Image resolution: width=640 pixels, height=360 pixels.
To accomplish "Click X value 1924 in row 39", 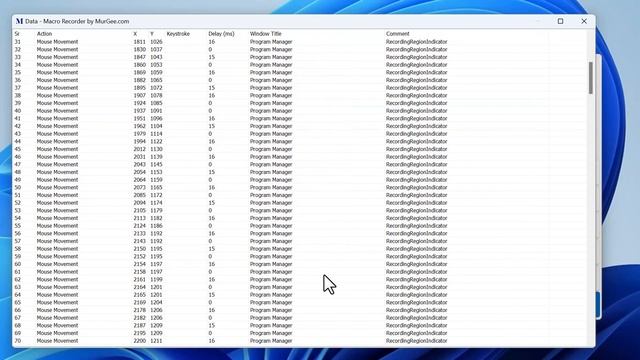I will 140,103.
